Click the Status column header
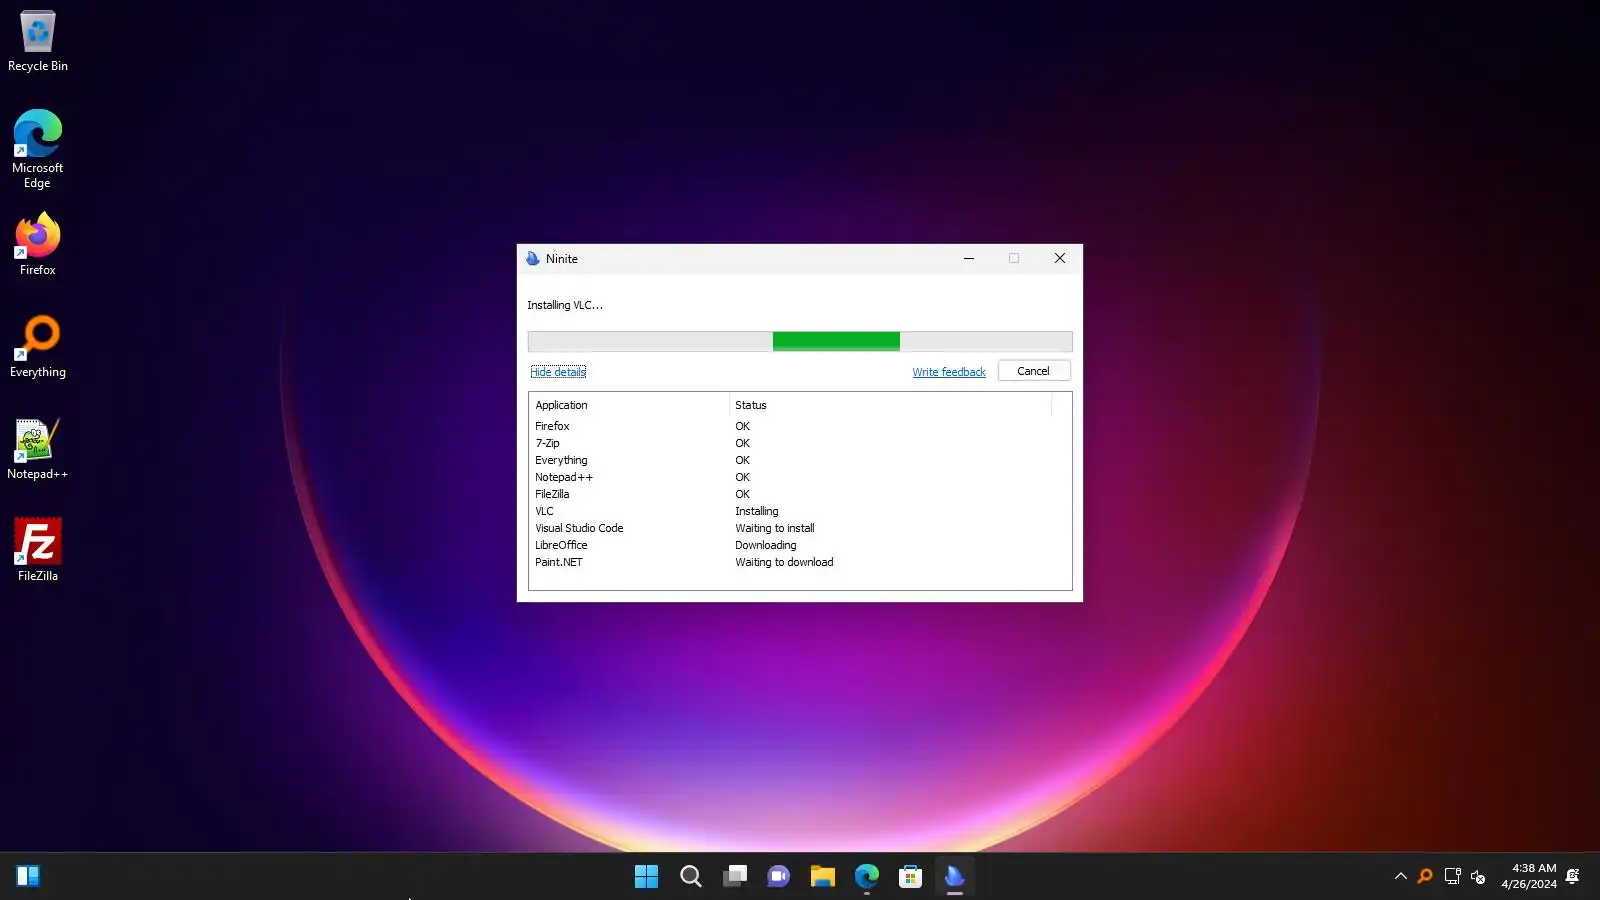 890,405
